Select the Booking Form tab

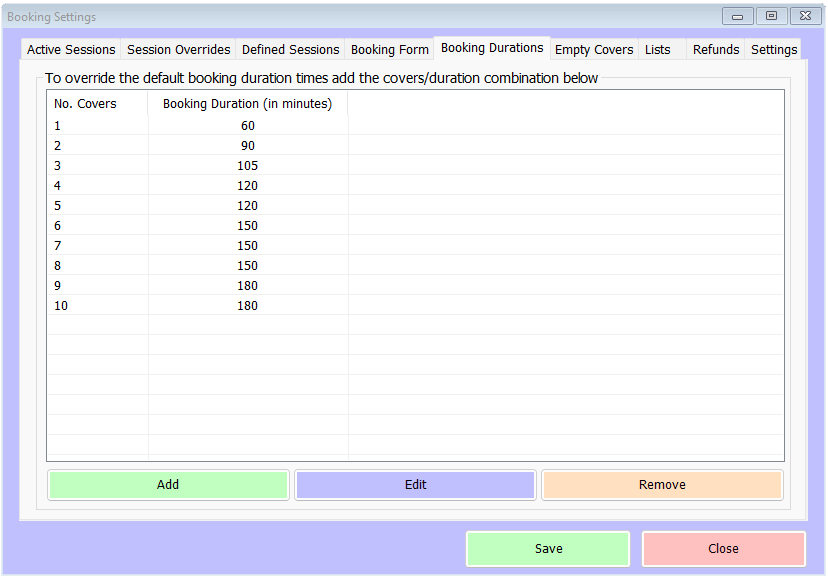pos(389,49)
